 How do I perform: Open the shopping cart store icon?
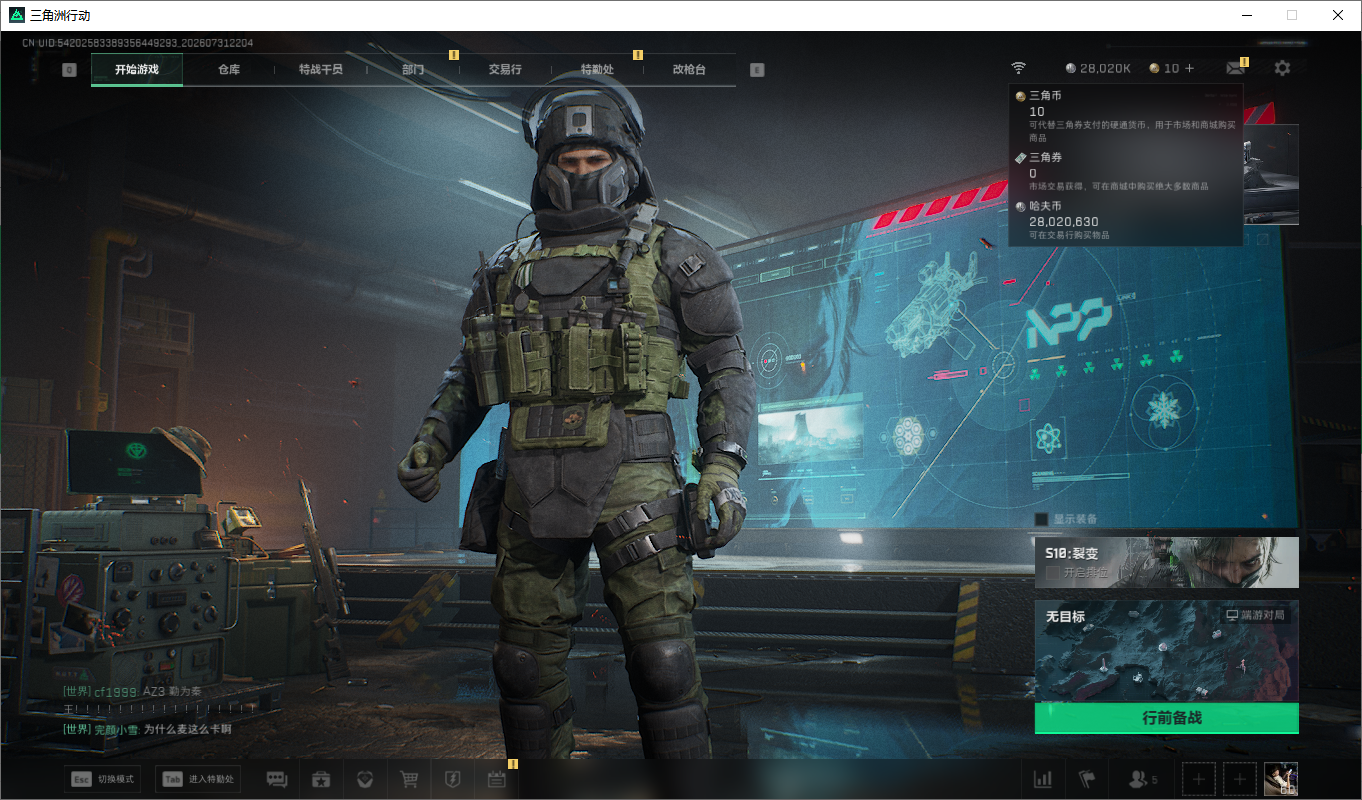[409, 779]
